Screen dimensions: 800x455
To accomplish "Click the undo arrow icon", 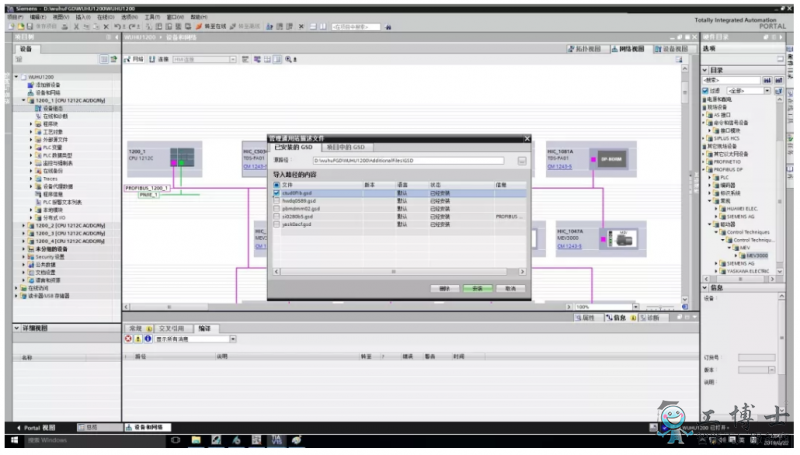I will (118, 27).
